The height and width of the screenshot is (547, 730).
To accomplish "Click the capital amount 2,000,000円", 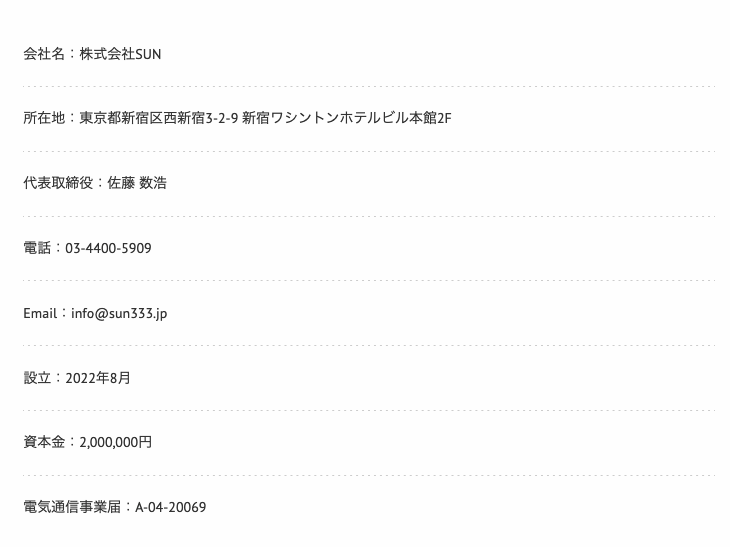I will click(x=116, y=442).
